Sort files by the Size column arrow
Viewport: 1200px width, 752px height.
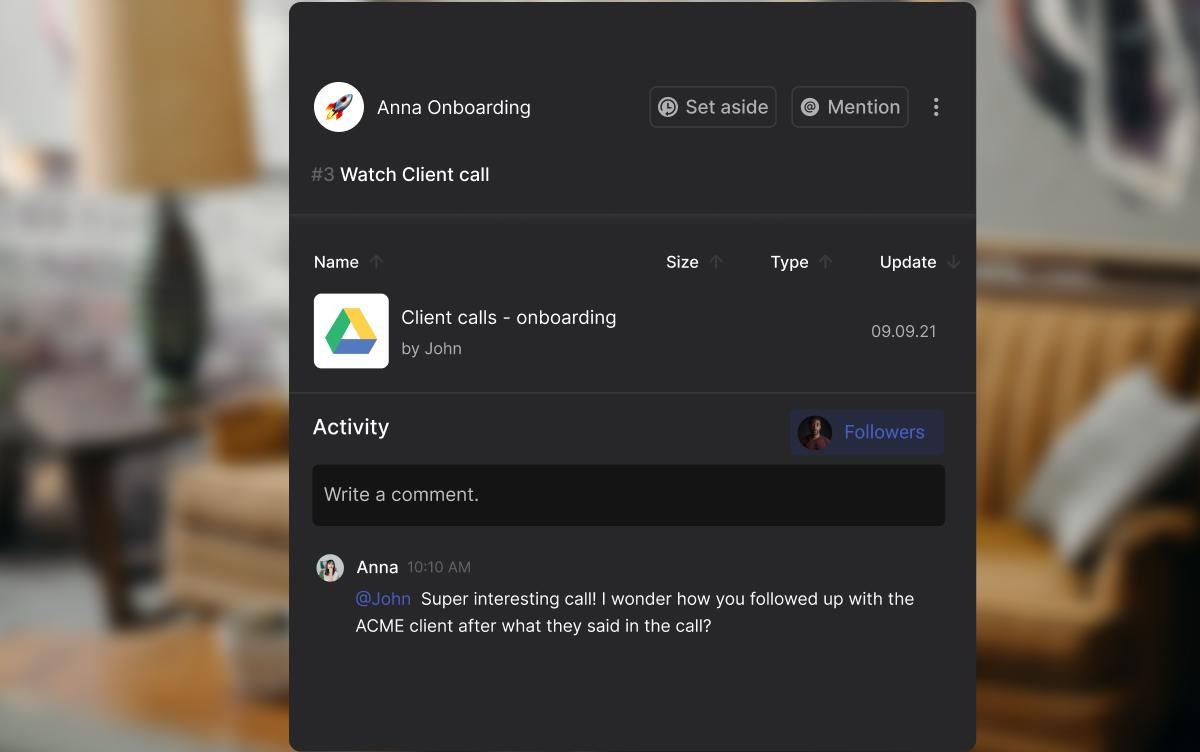point(716,262)
